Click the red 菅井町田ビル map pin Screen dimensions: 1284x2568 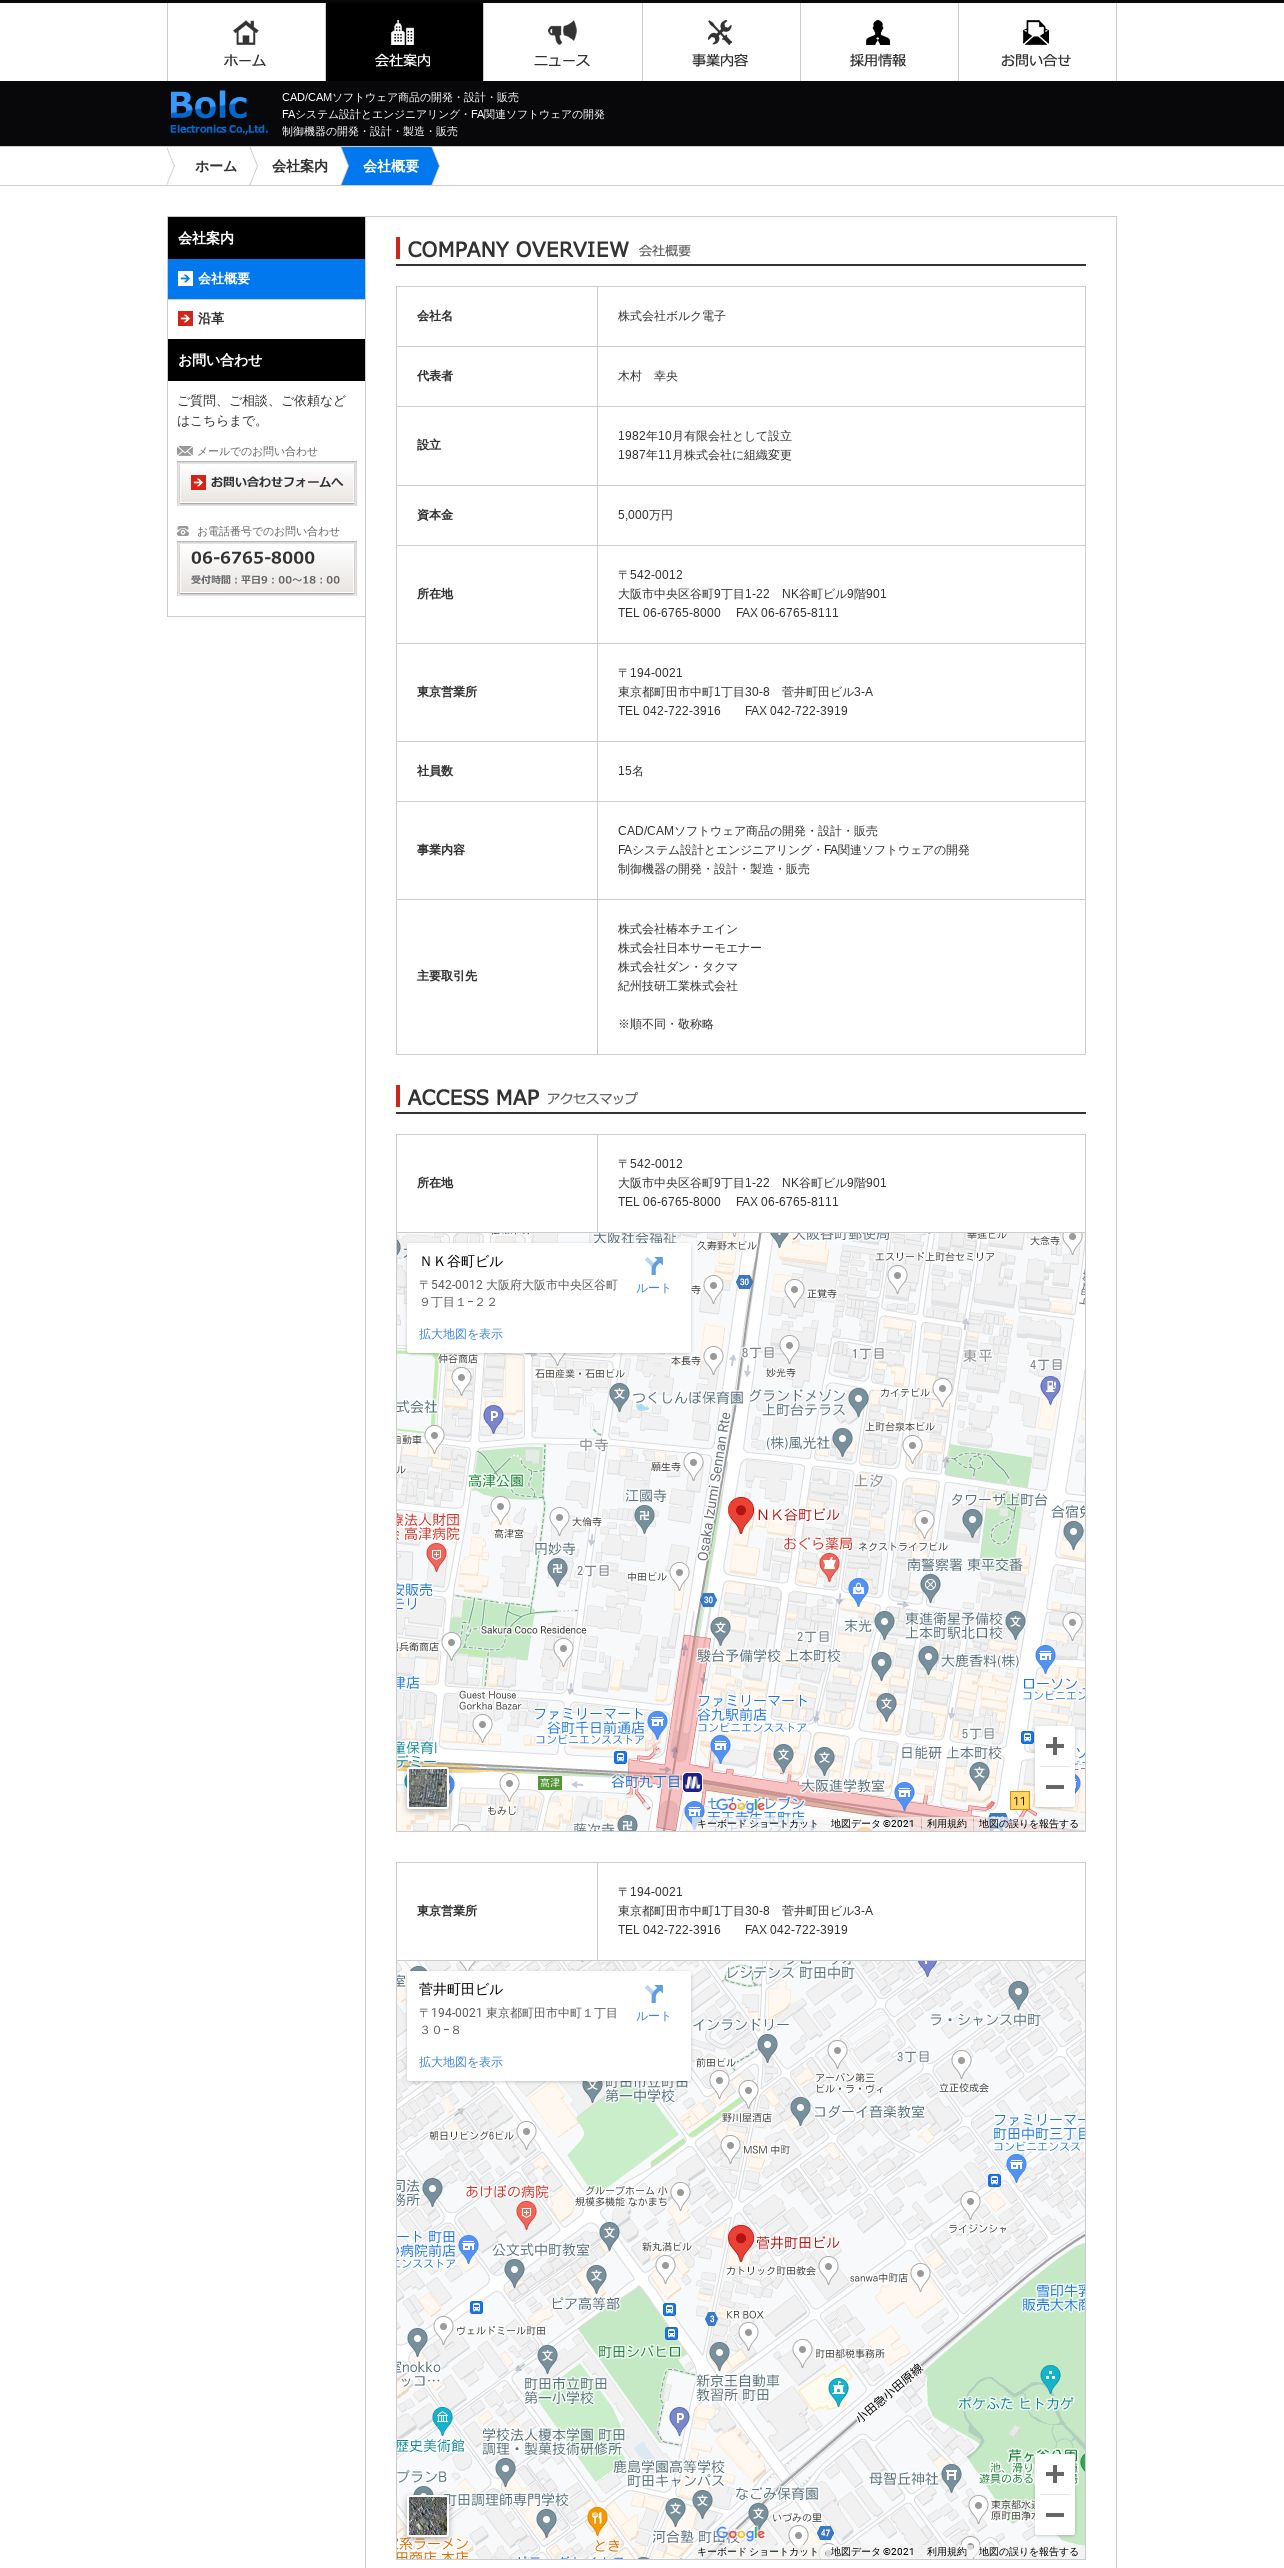[x=740, y=2242]
